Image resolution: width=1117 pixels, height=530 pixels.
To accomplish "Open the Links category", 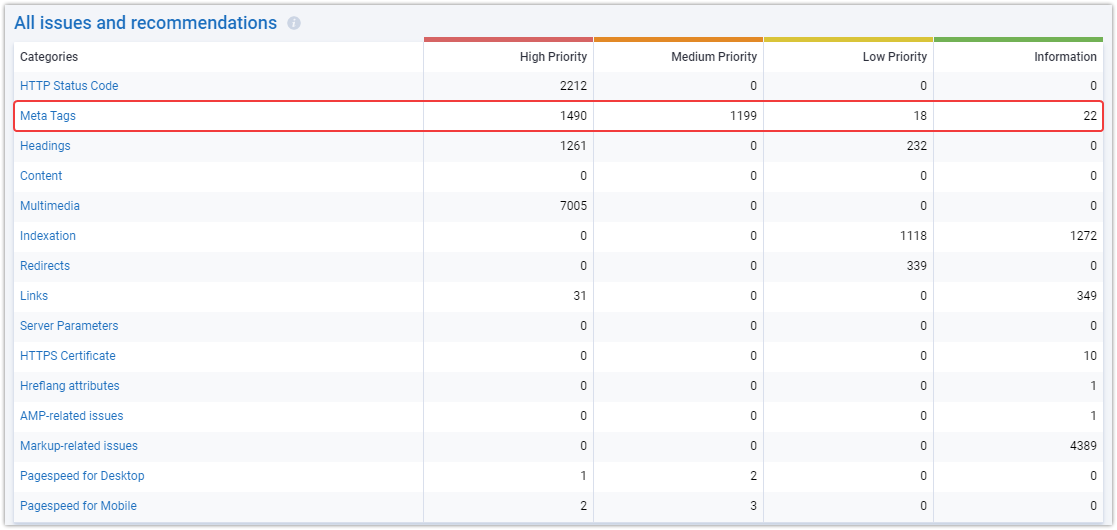I will (34, 296).
